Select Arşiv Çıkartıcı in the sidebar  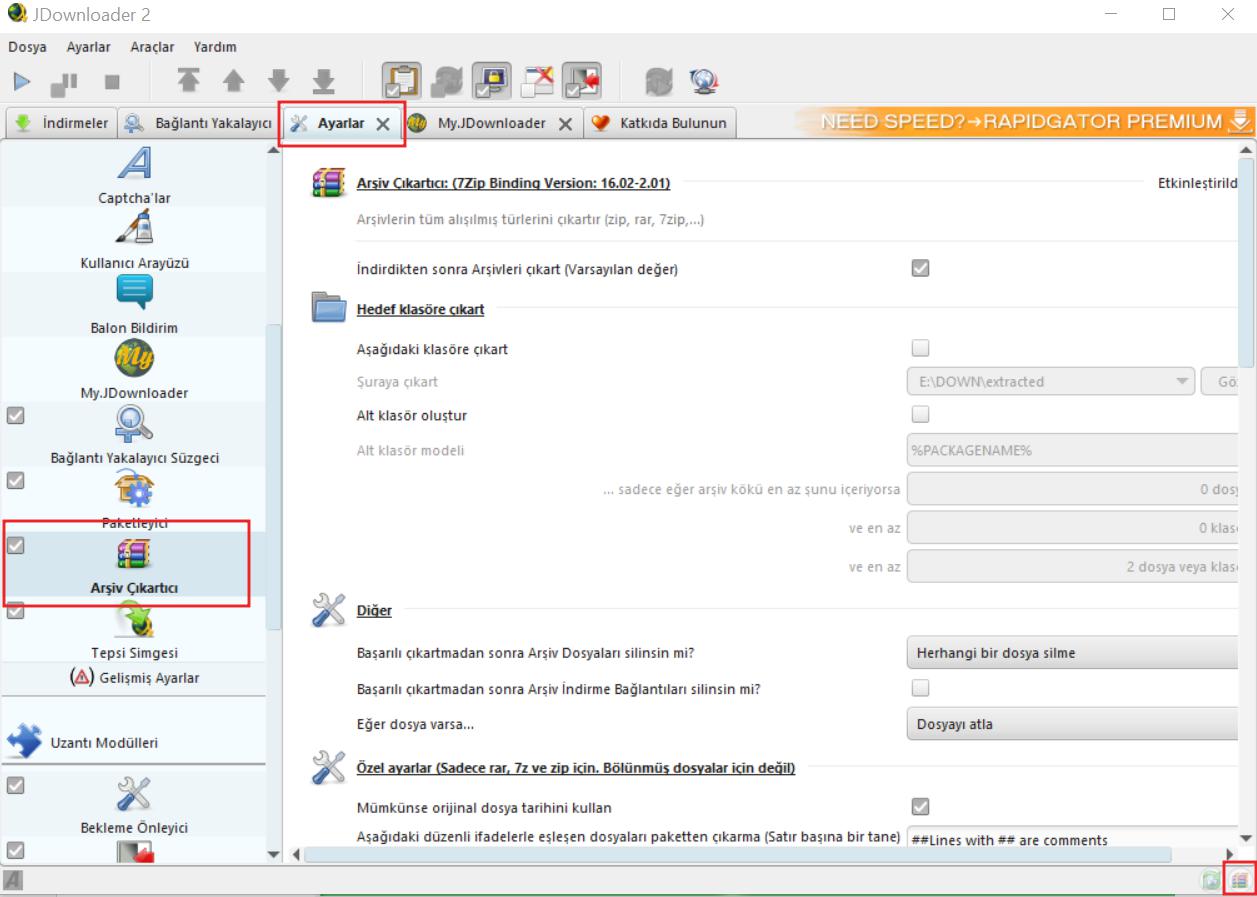[134, 565]
